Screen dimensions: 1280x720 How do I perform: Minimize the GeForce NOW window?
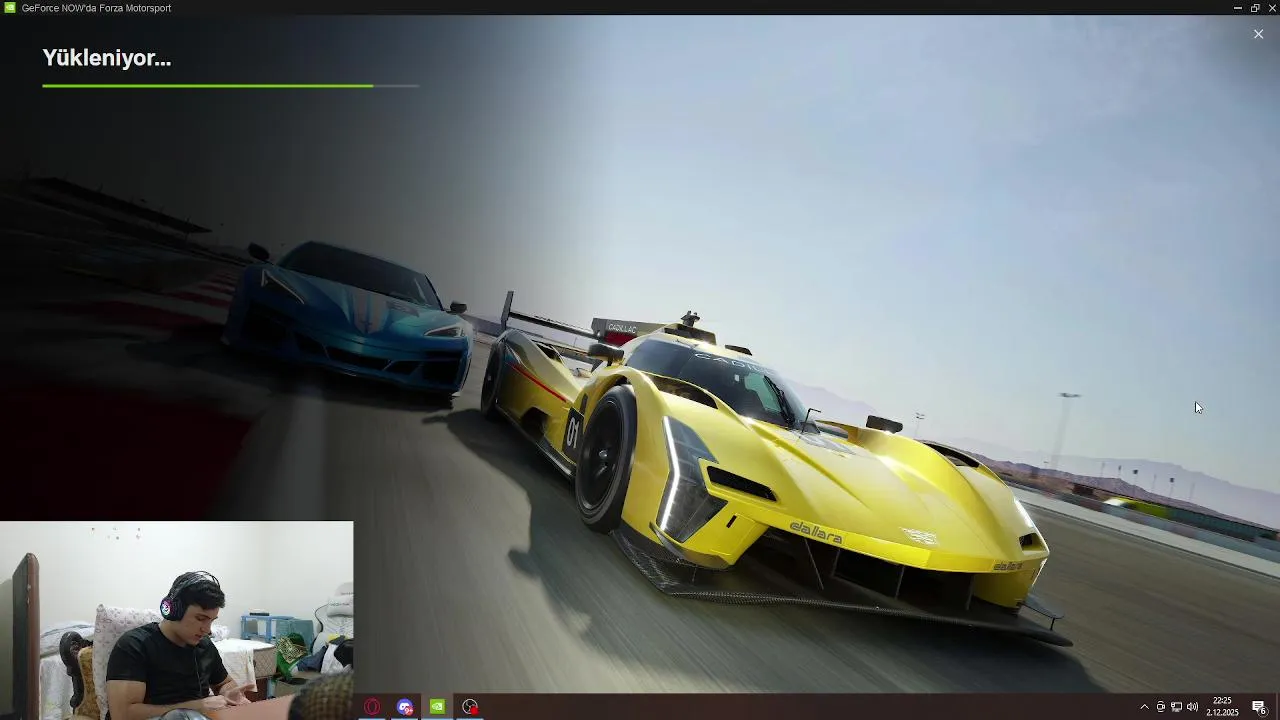coord(1238,8)
